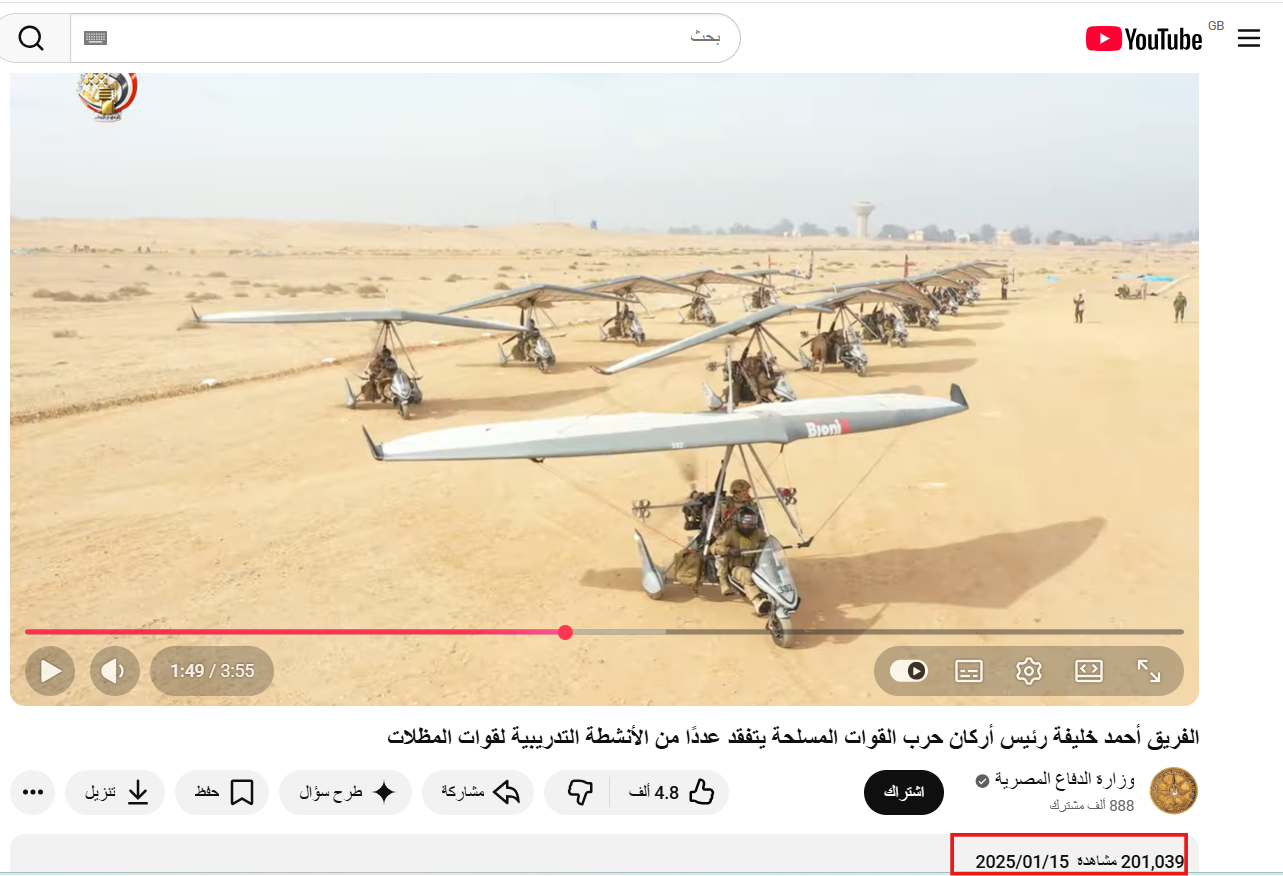Subscribe using the اشتراك button
The width and height of the screenshot is (1283, 876).
pyautogui.click(x=903, y=792)
